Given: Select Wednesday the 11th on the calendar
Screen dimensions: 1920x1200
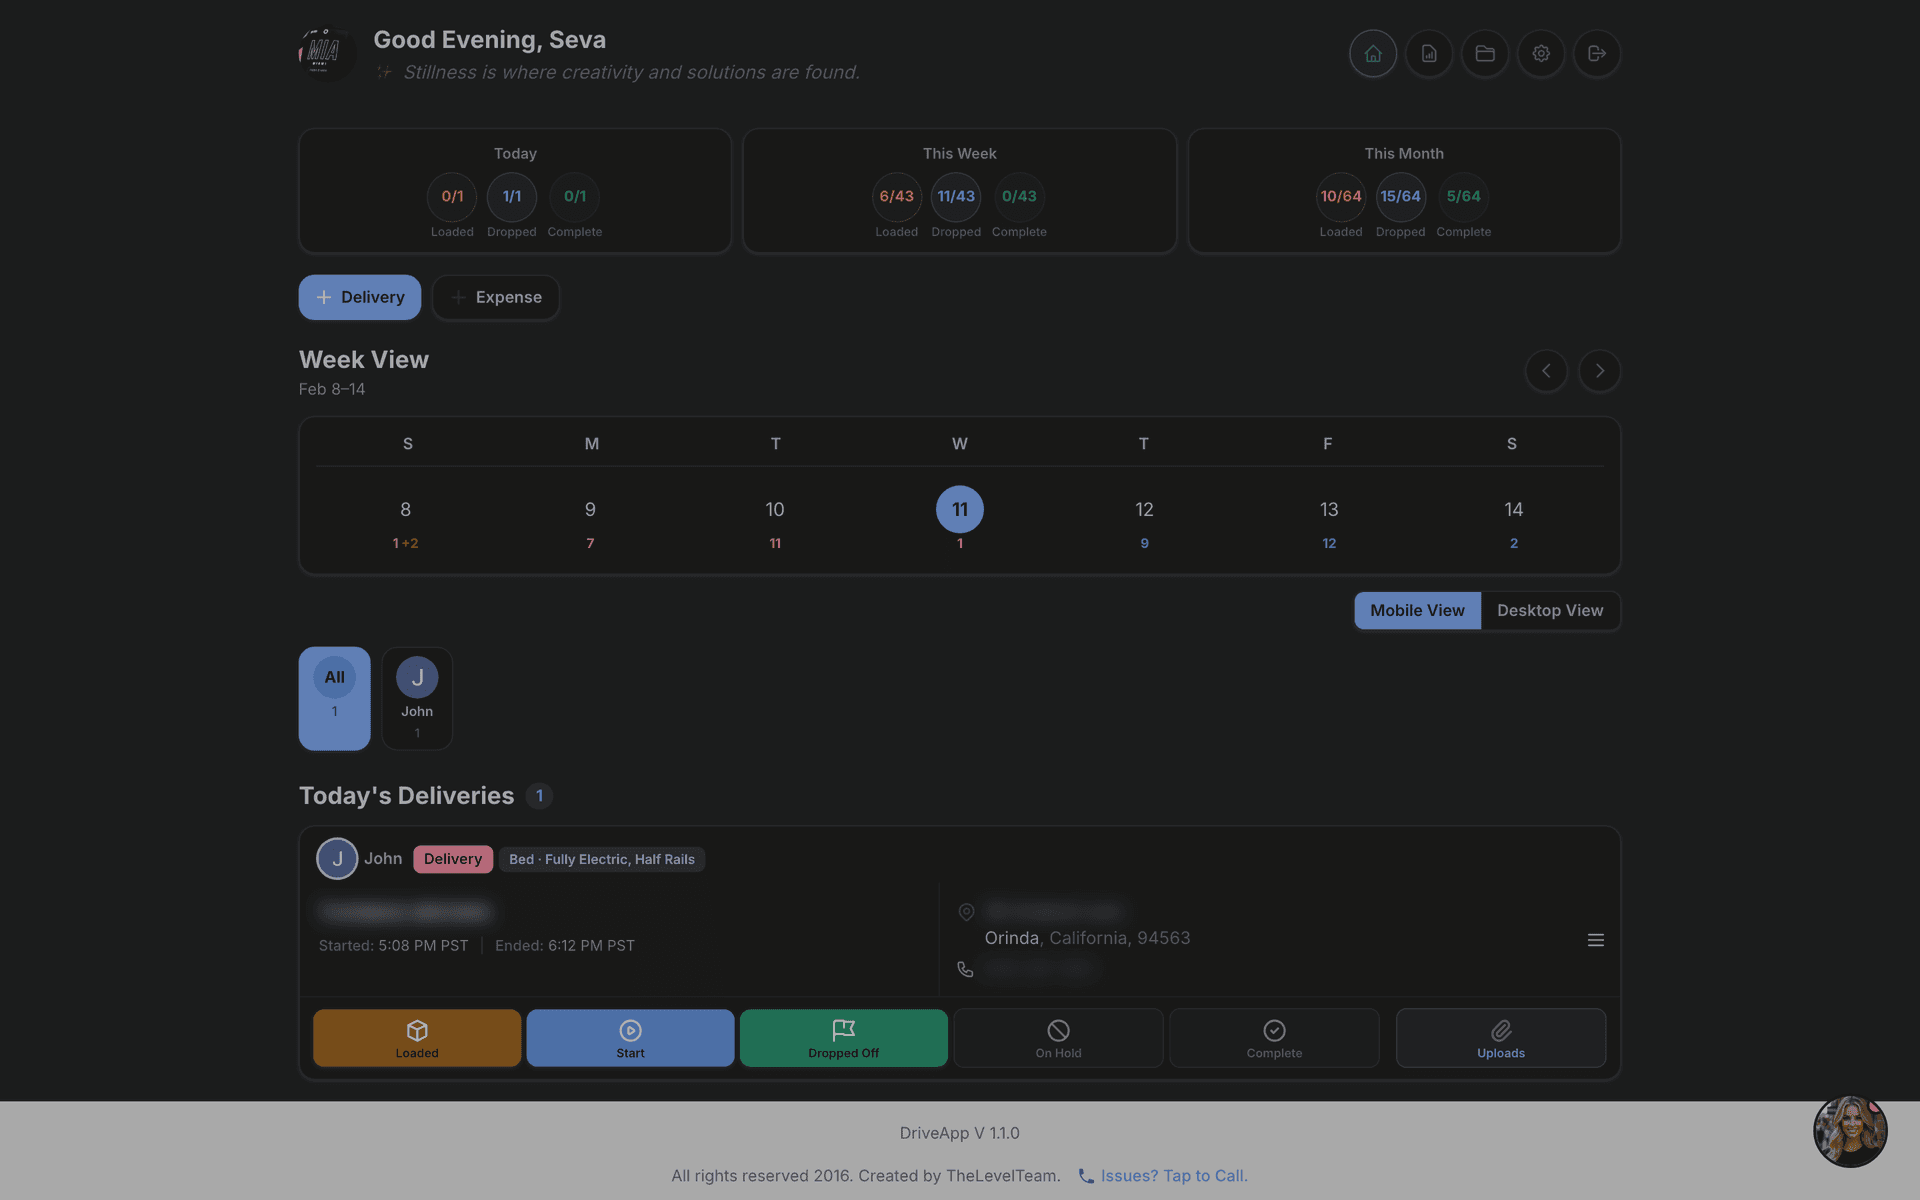Looking at the screenshot, I should 959,509.
